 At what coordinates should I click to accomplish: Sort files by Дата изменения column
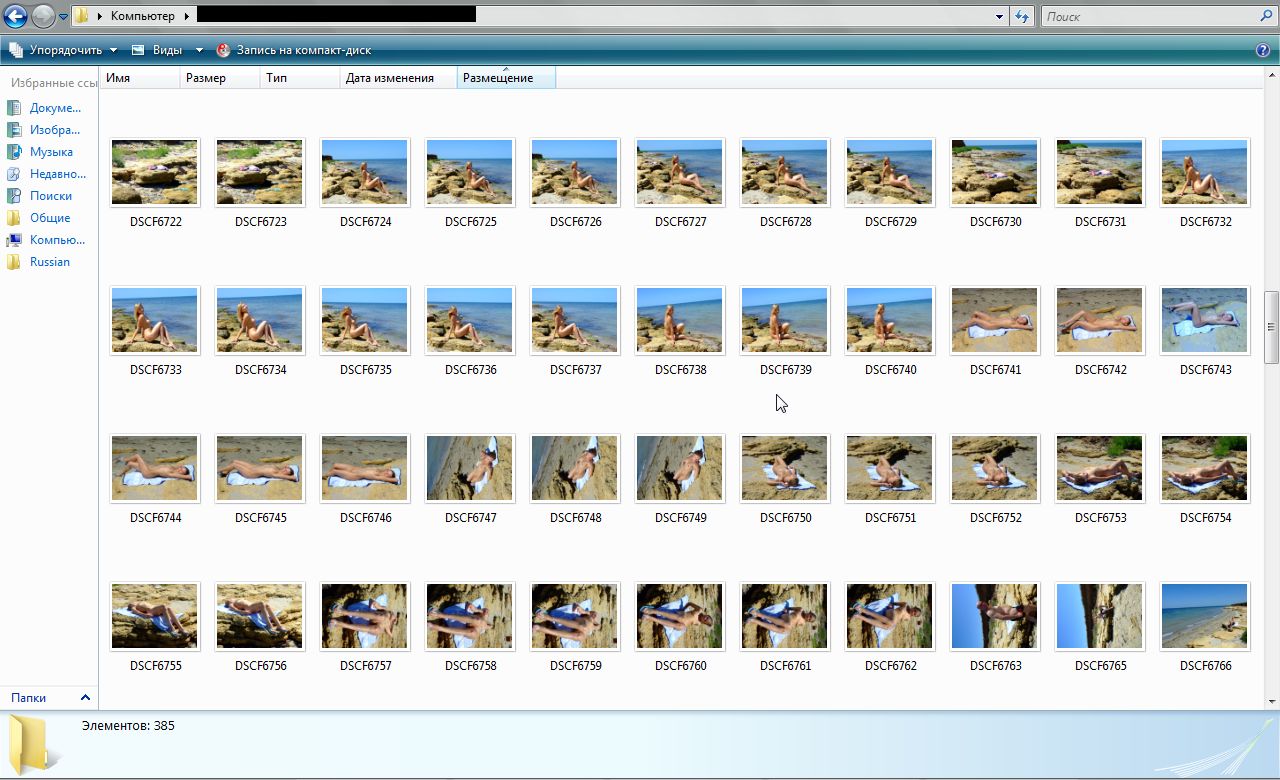(x=390, y=78)
